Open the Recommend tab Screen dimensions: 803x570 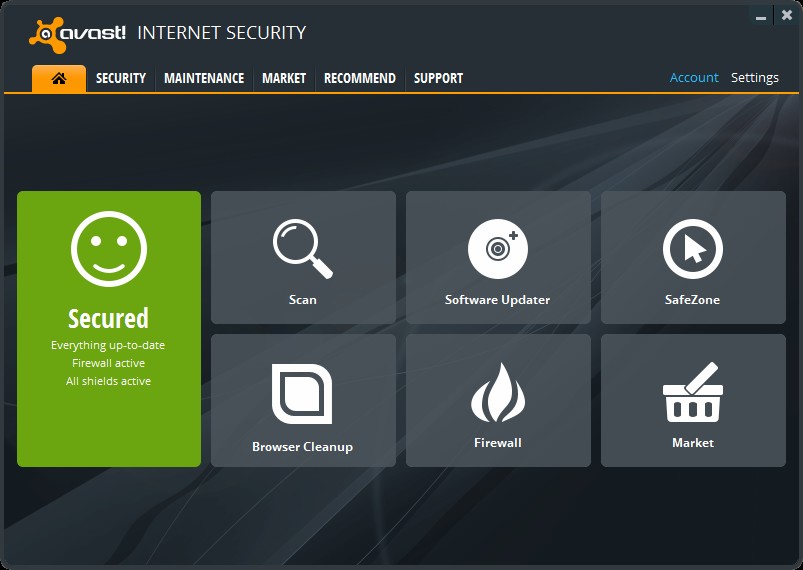[x=360, y=78]
